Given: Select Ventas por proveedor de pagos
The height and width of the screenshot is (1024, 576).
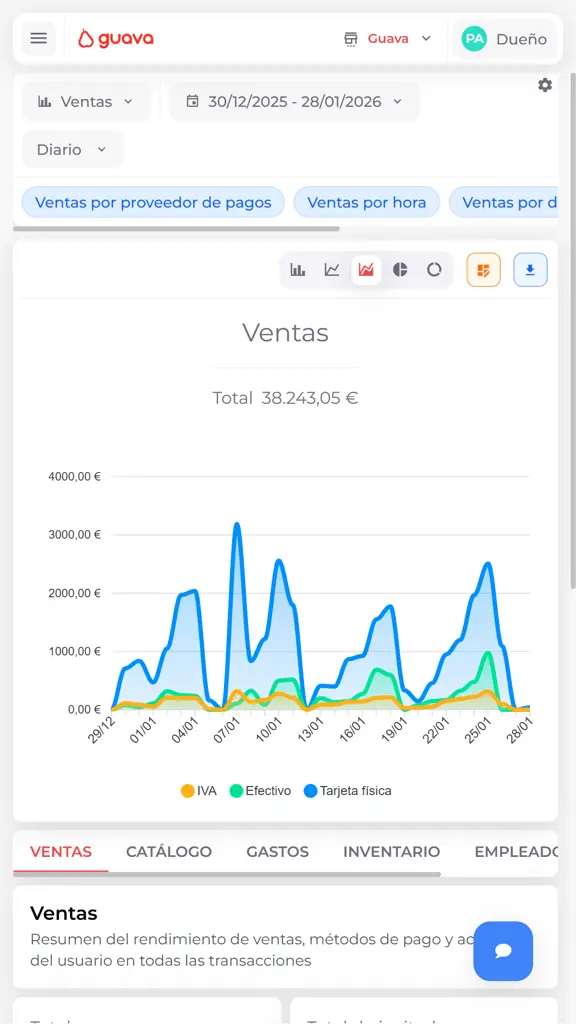Looking at the screenshot, I should [152, 202].
